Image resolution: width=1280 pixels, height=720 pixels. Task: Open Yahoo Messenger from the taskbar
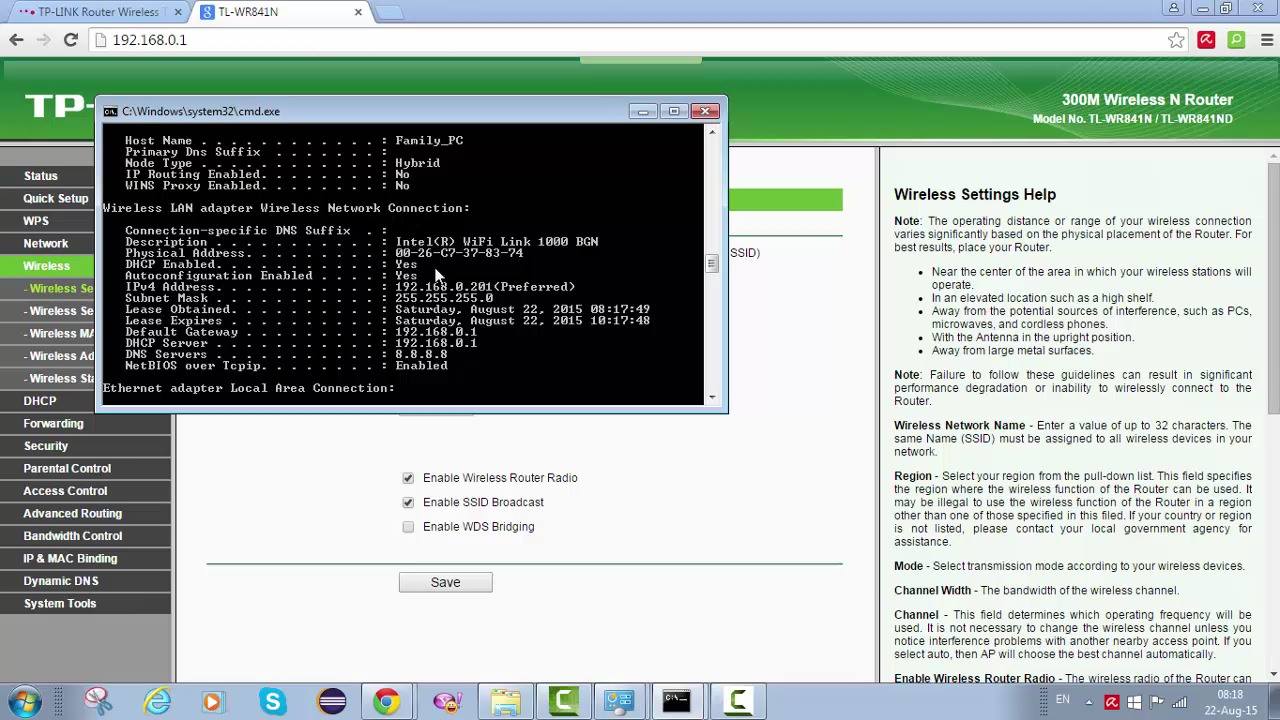[x=447, y=701]
